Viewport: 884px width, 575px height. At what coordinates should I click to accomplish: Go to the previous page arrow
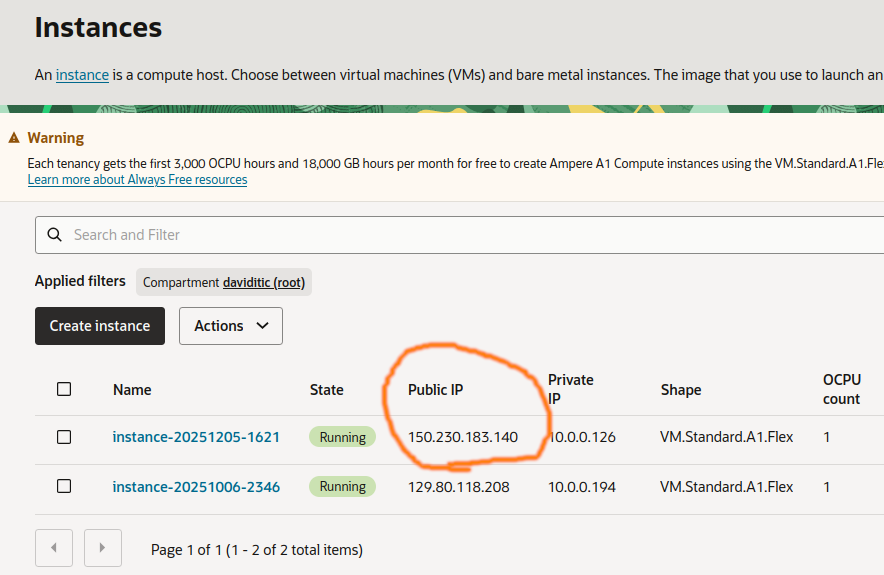tap(54, 548)
